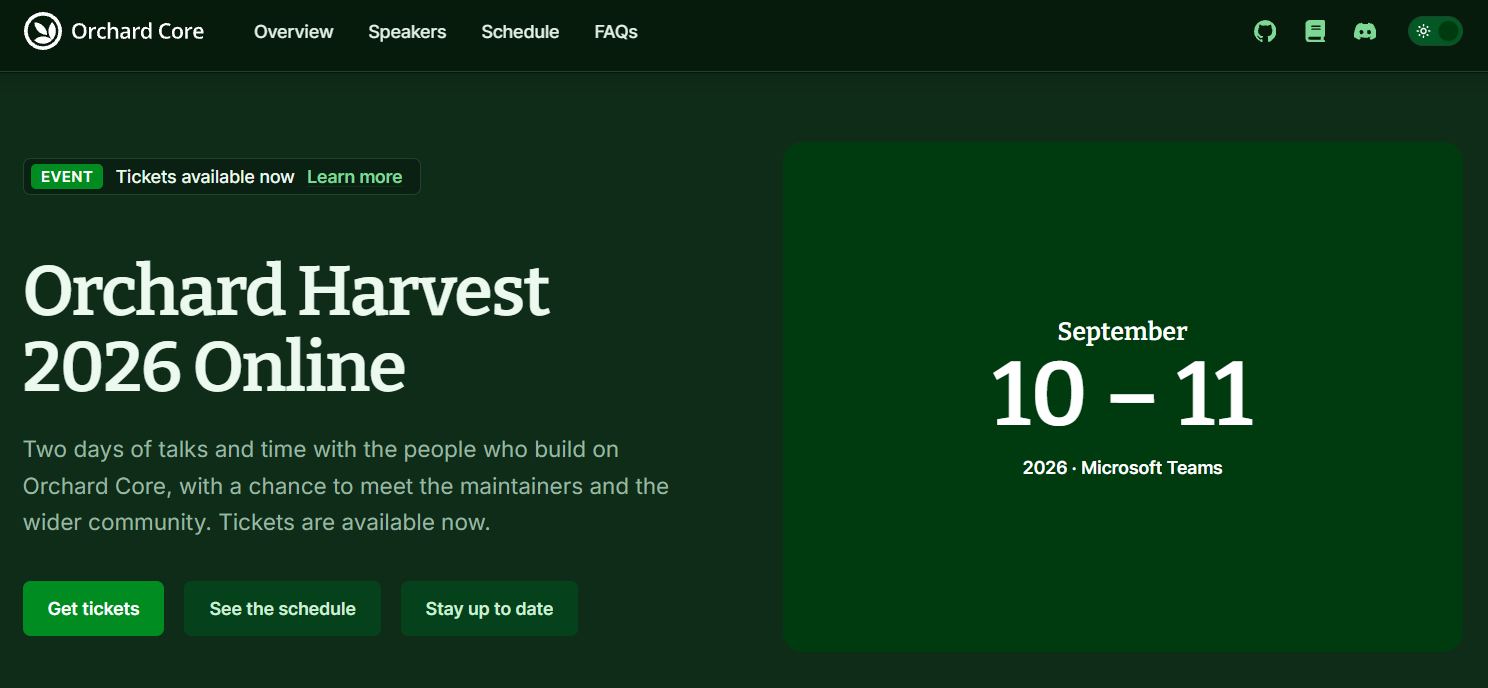Click the '10 – 11' date text
1488x688 pixels.
(x=1122, y=394)
